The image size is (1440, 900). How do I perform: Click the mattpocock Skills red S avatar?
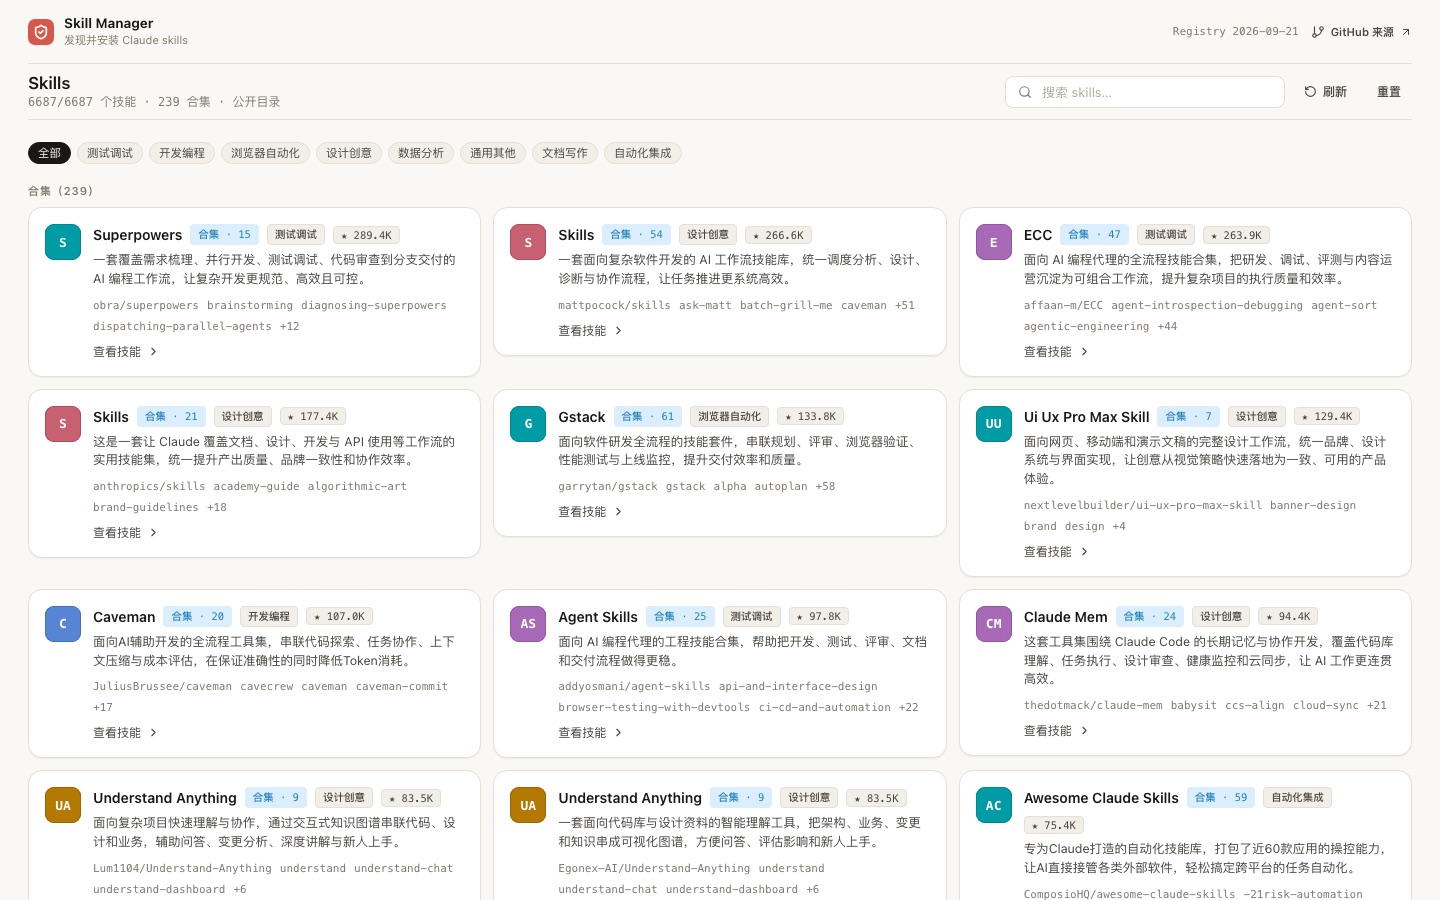click(x=528, y=242)
